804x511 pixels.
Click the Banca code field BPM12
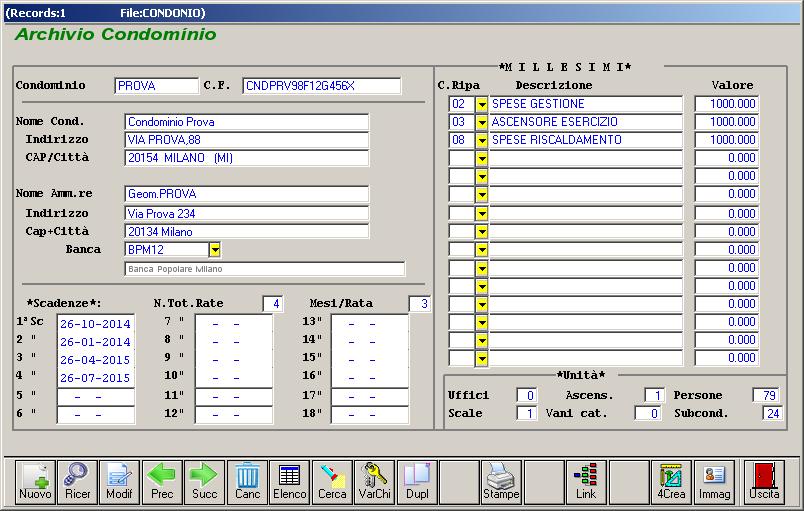[167, 250]
